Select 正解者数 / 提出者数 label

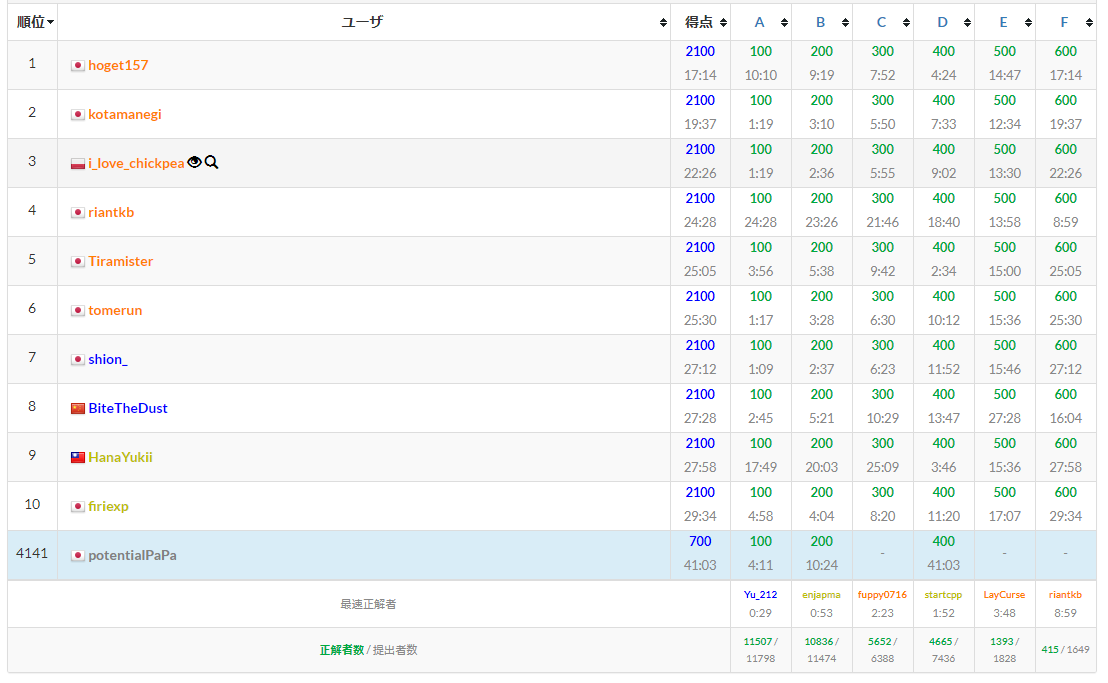pyautogui.click(x=368, y=651)
